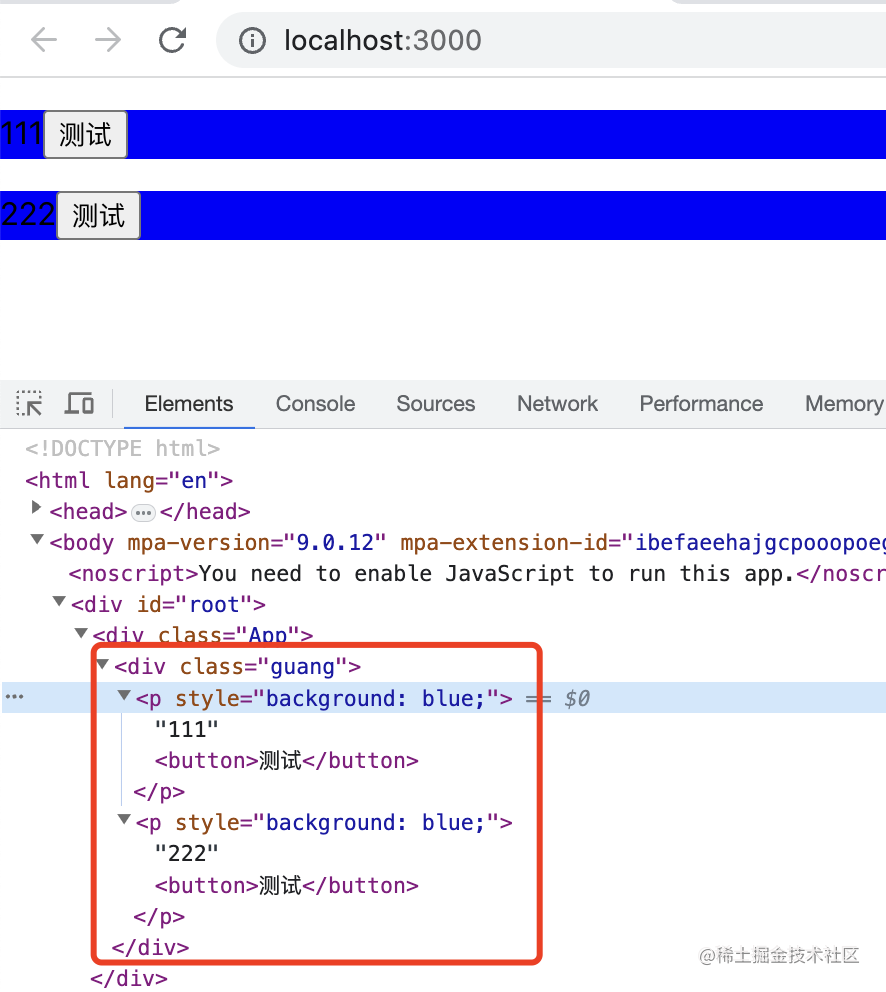Select the first button element in DOM tree
Viewport: 886px width, 992px height.
287,760
